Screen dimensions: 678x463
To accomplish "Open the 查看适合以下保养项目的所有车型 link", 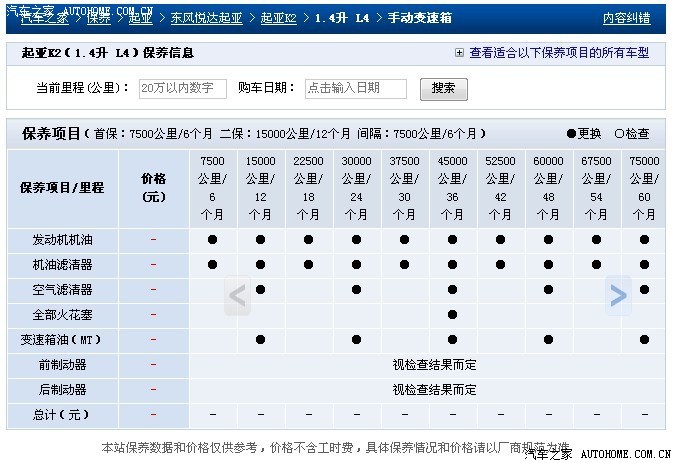I will coord(559,53).
